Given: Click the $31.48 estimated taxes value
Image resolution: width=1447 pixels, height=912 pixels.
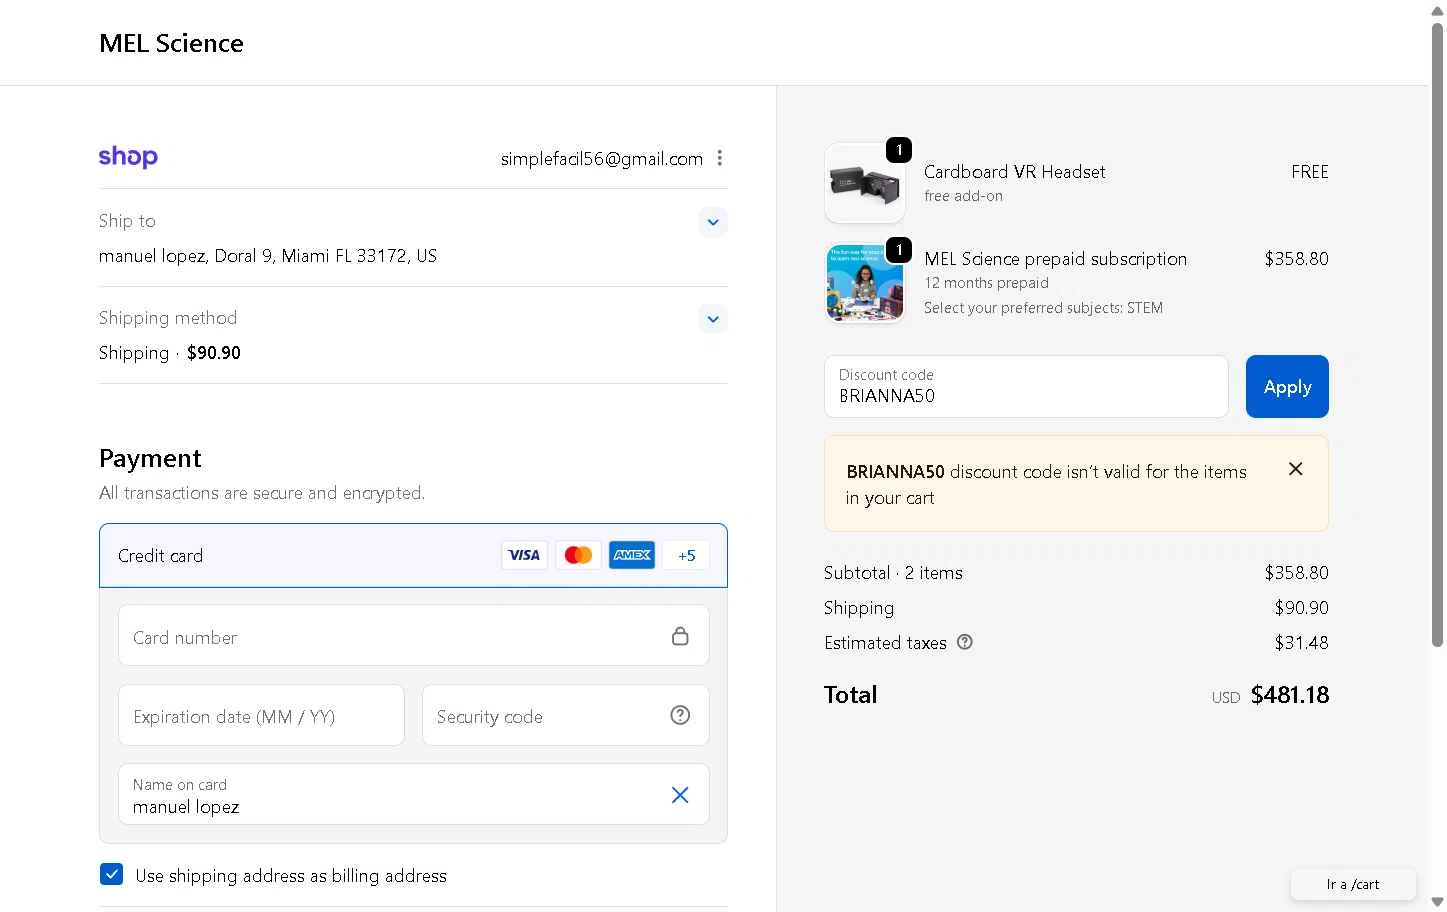Looking at the screenshot, I should [x=1301, y=643].
